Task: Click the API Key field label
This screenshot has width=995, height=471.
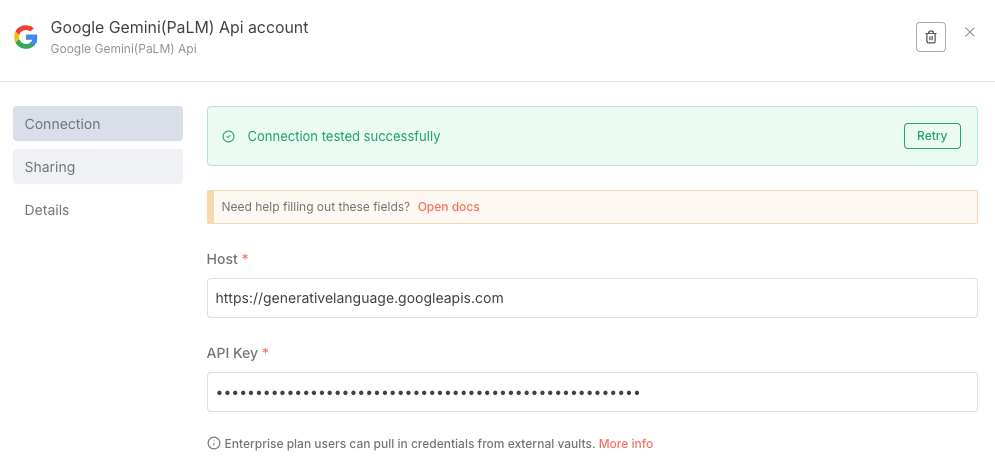Action: (x=232, y=353)
